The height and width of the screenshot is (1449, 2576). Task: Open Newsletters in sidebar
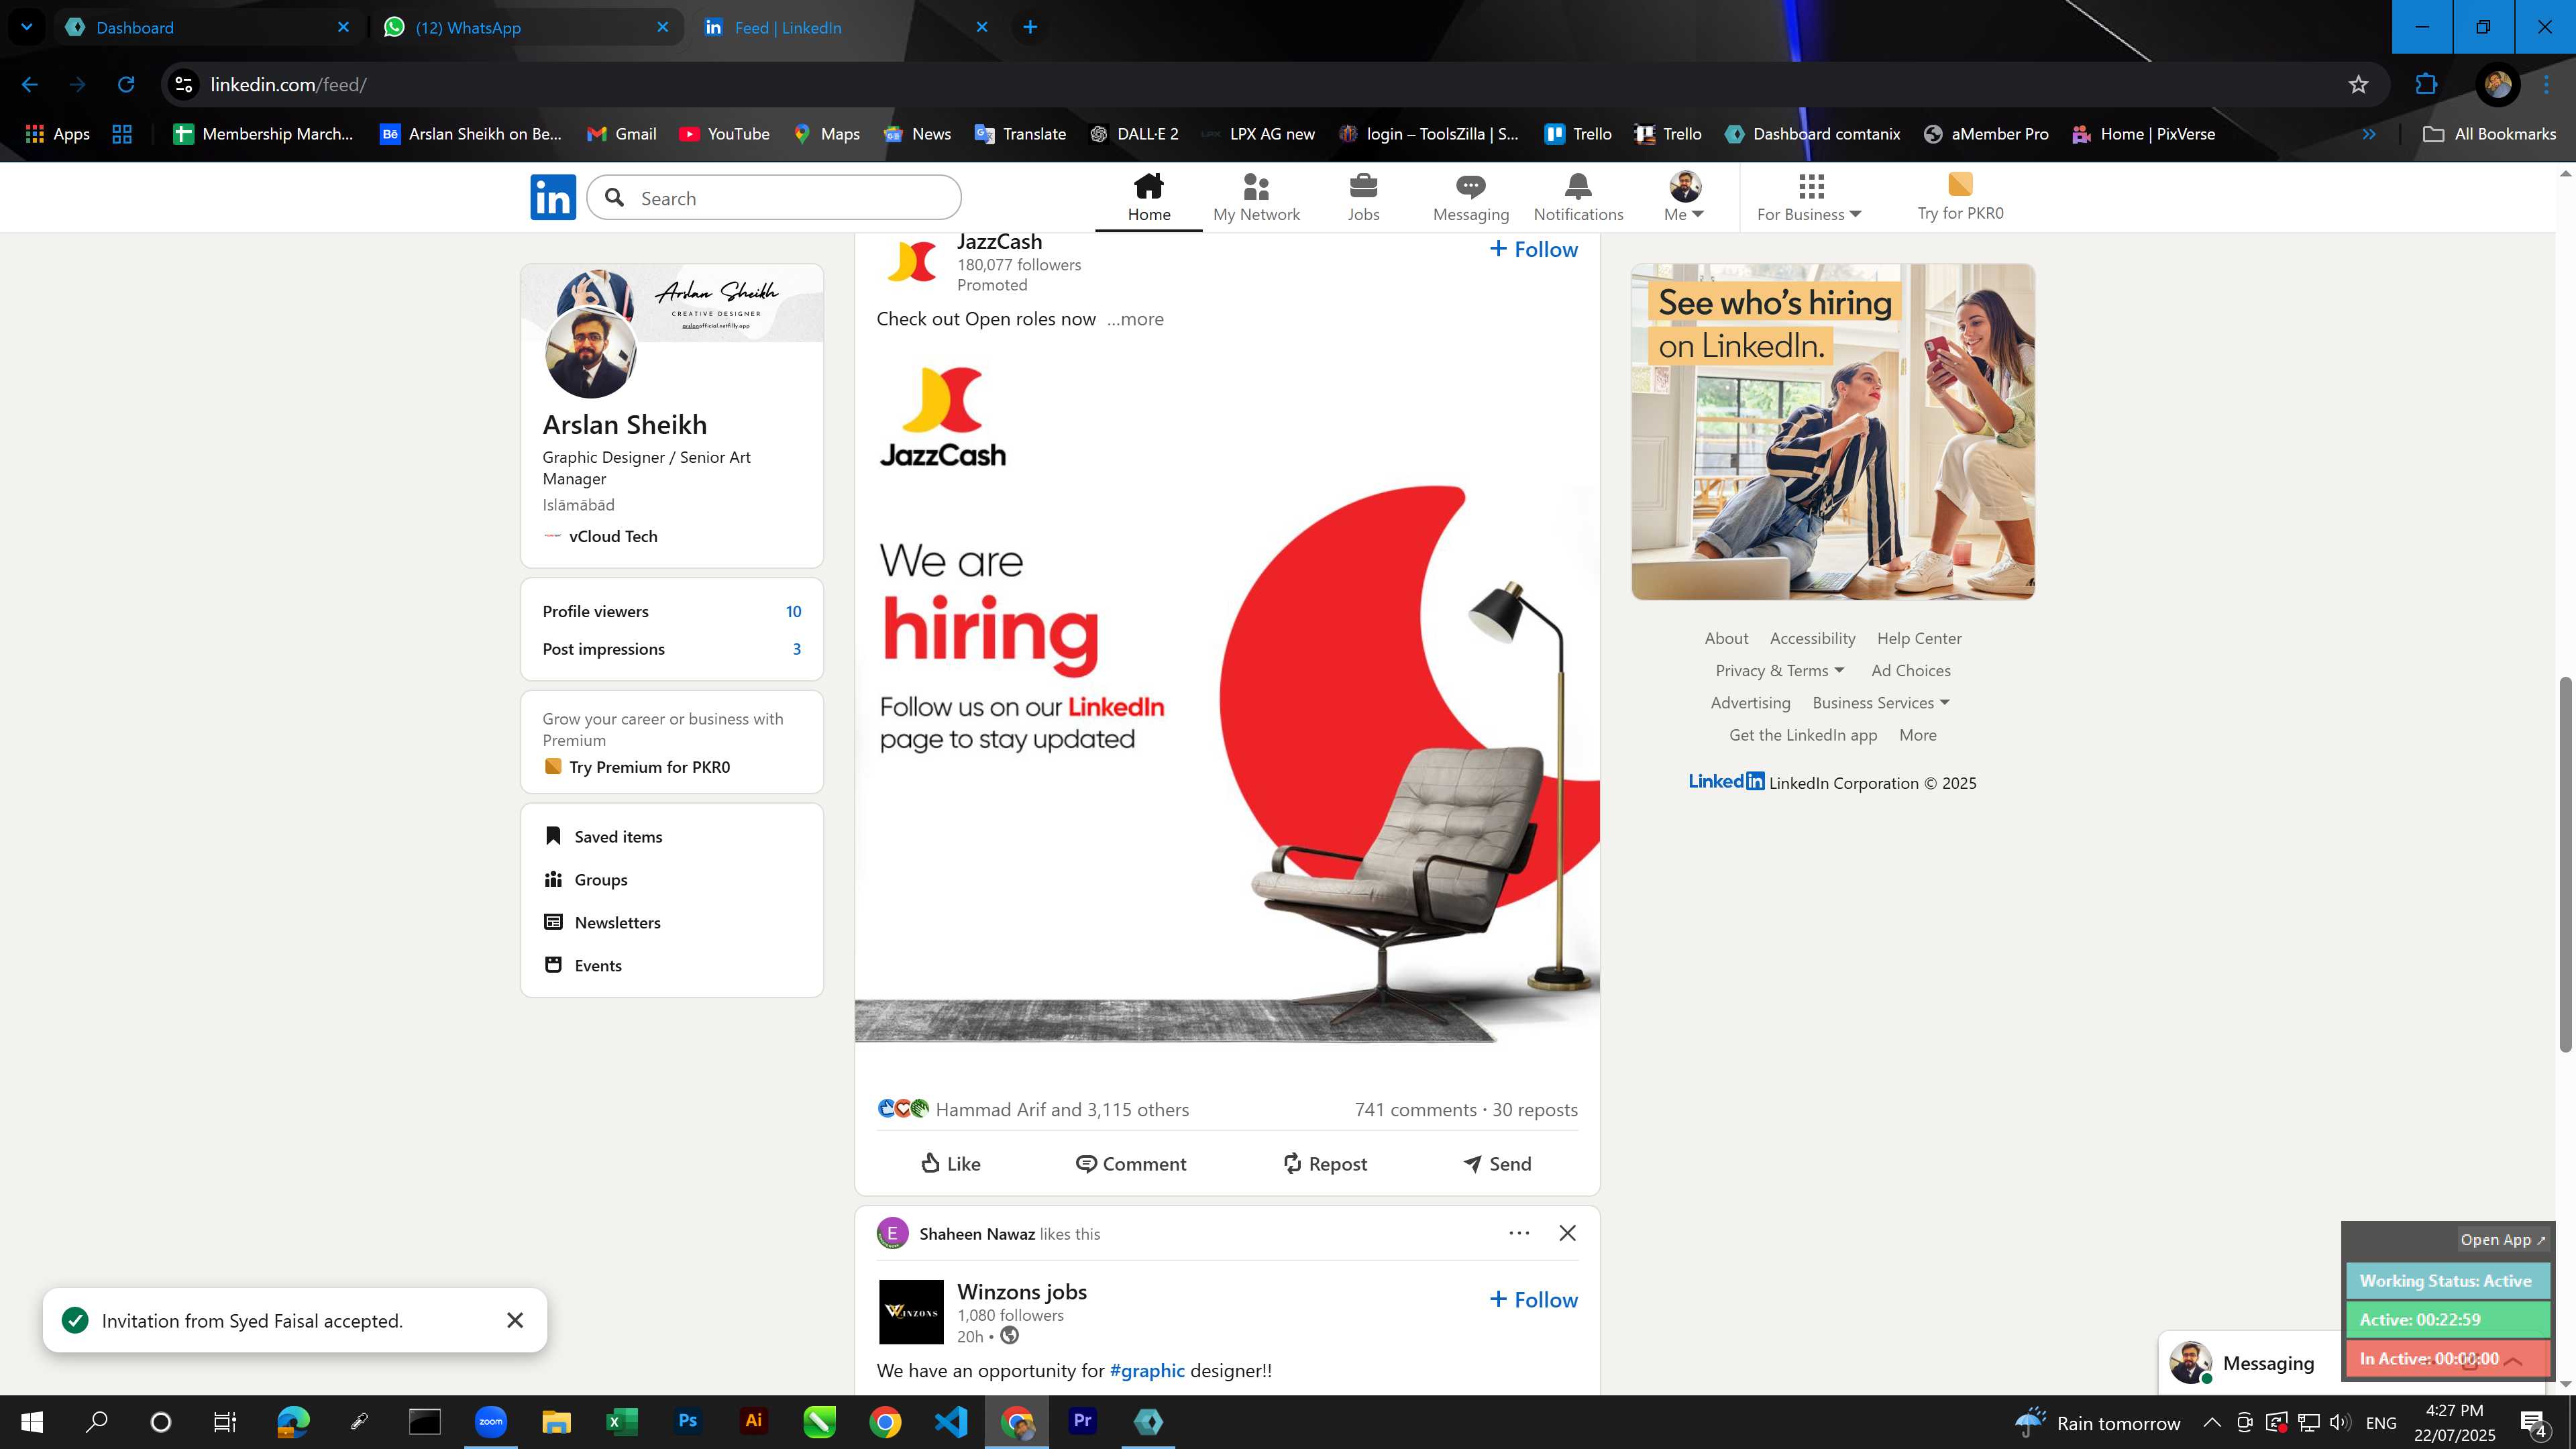602,922
